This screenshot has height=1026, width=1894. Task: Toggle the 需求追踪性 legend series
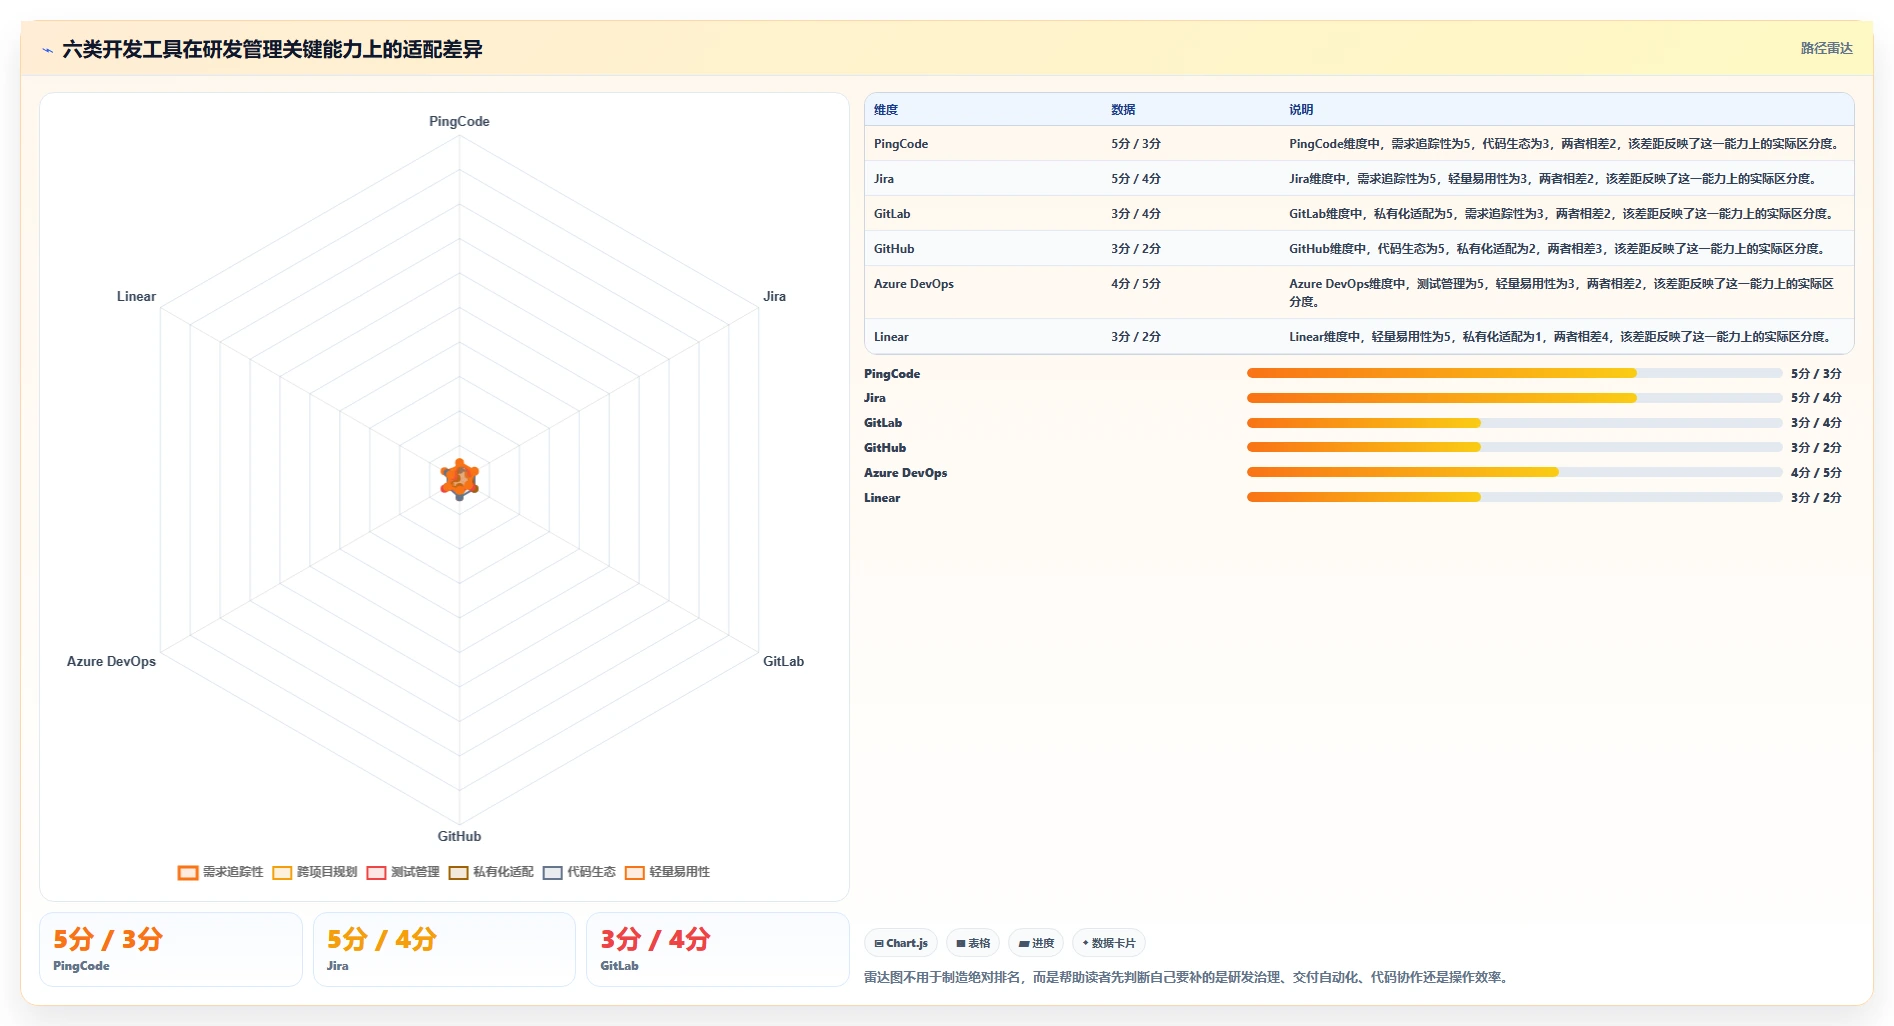[221, 872]
